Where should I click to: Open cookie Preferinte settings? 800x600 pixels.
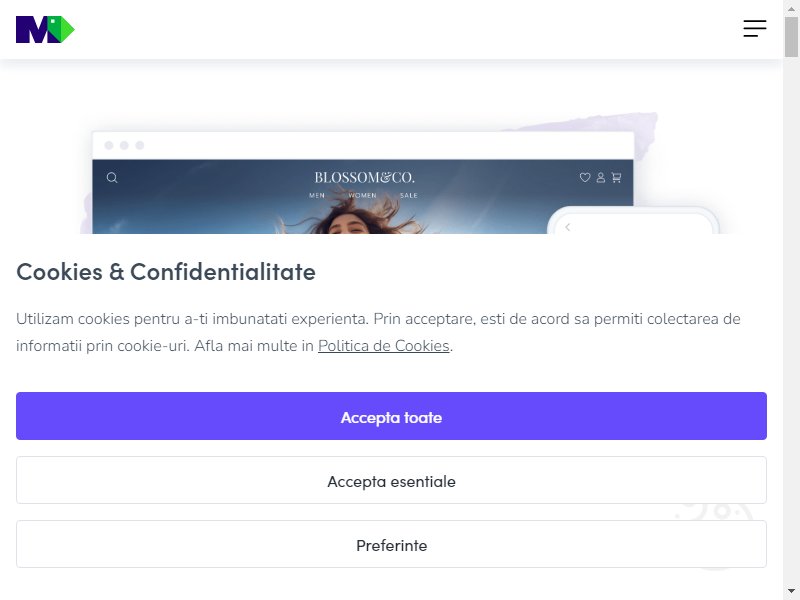point(391,544)
